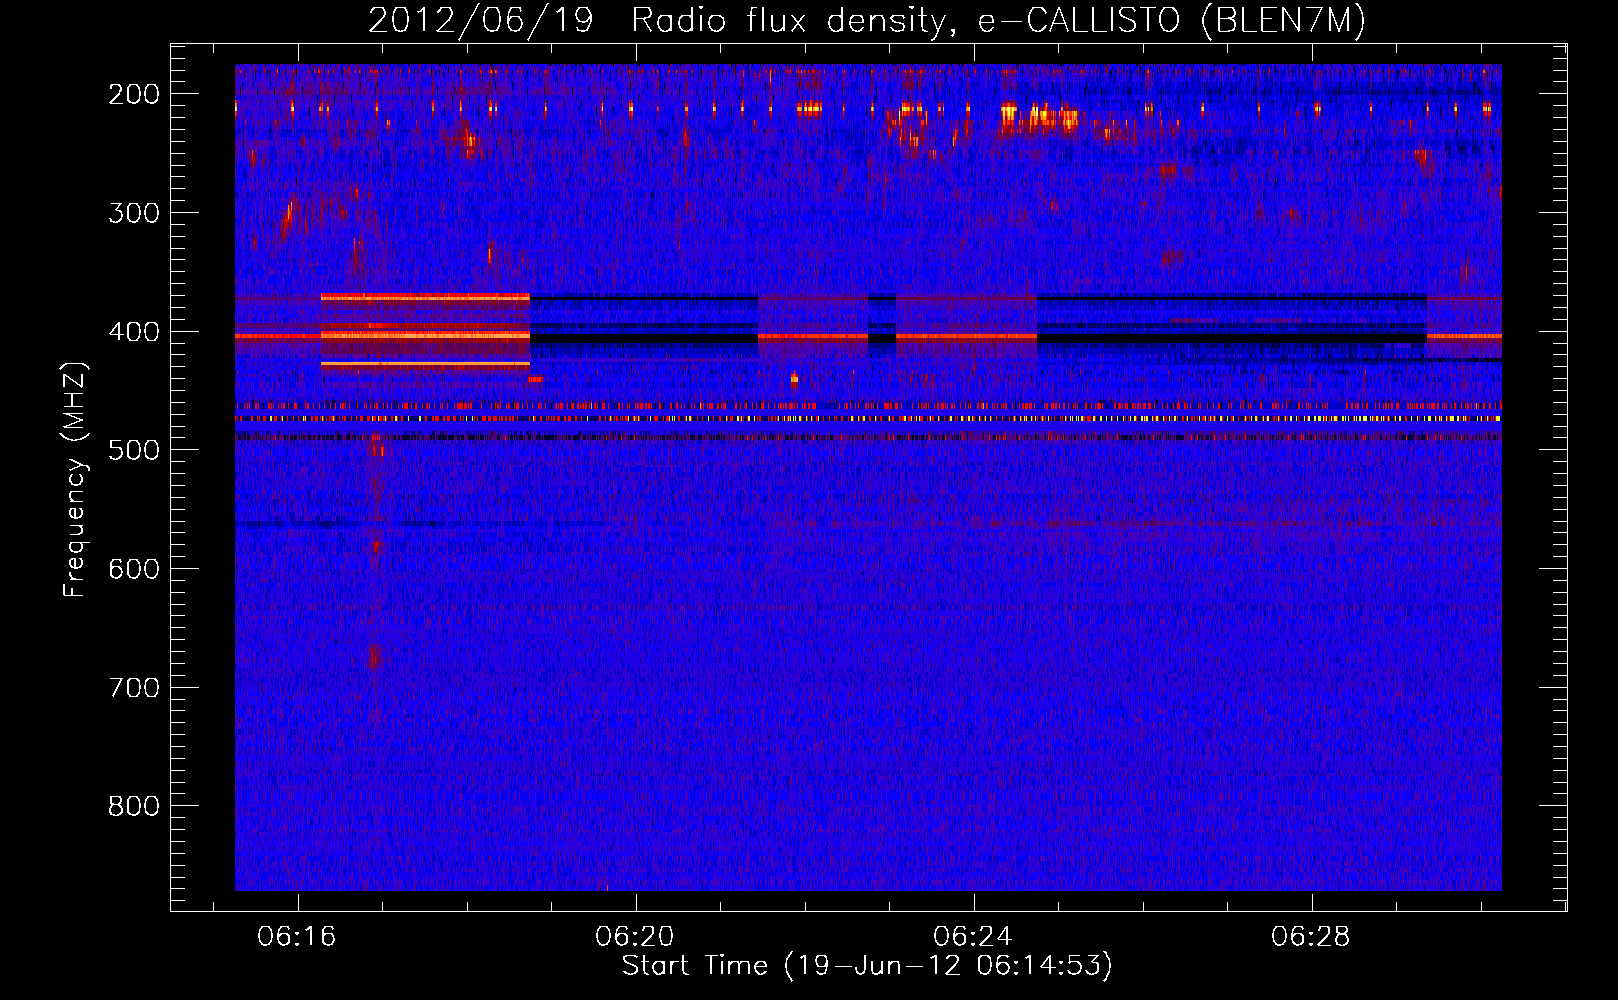Click the 200 frequency tick label
This screenshot has height=1000, width=1618.
click(x=134, y=94)
